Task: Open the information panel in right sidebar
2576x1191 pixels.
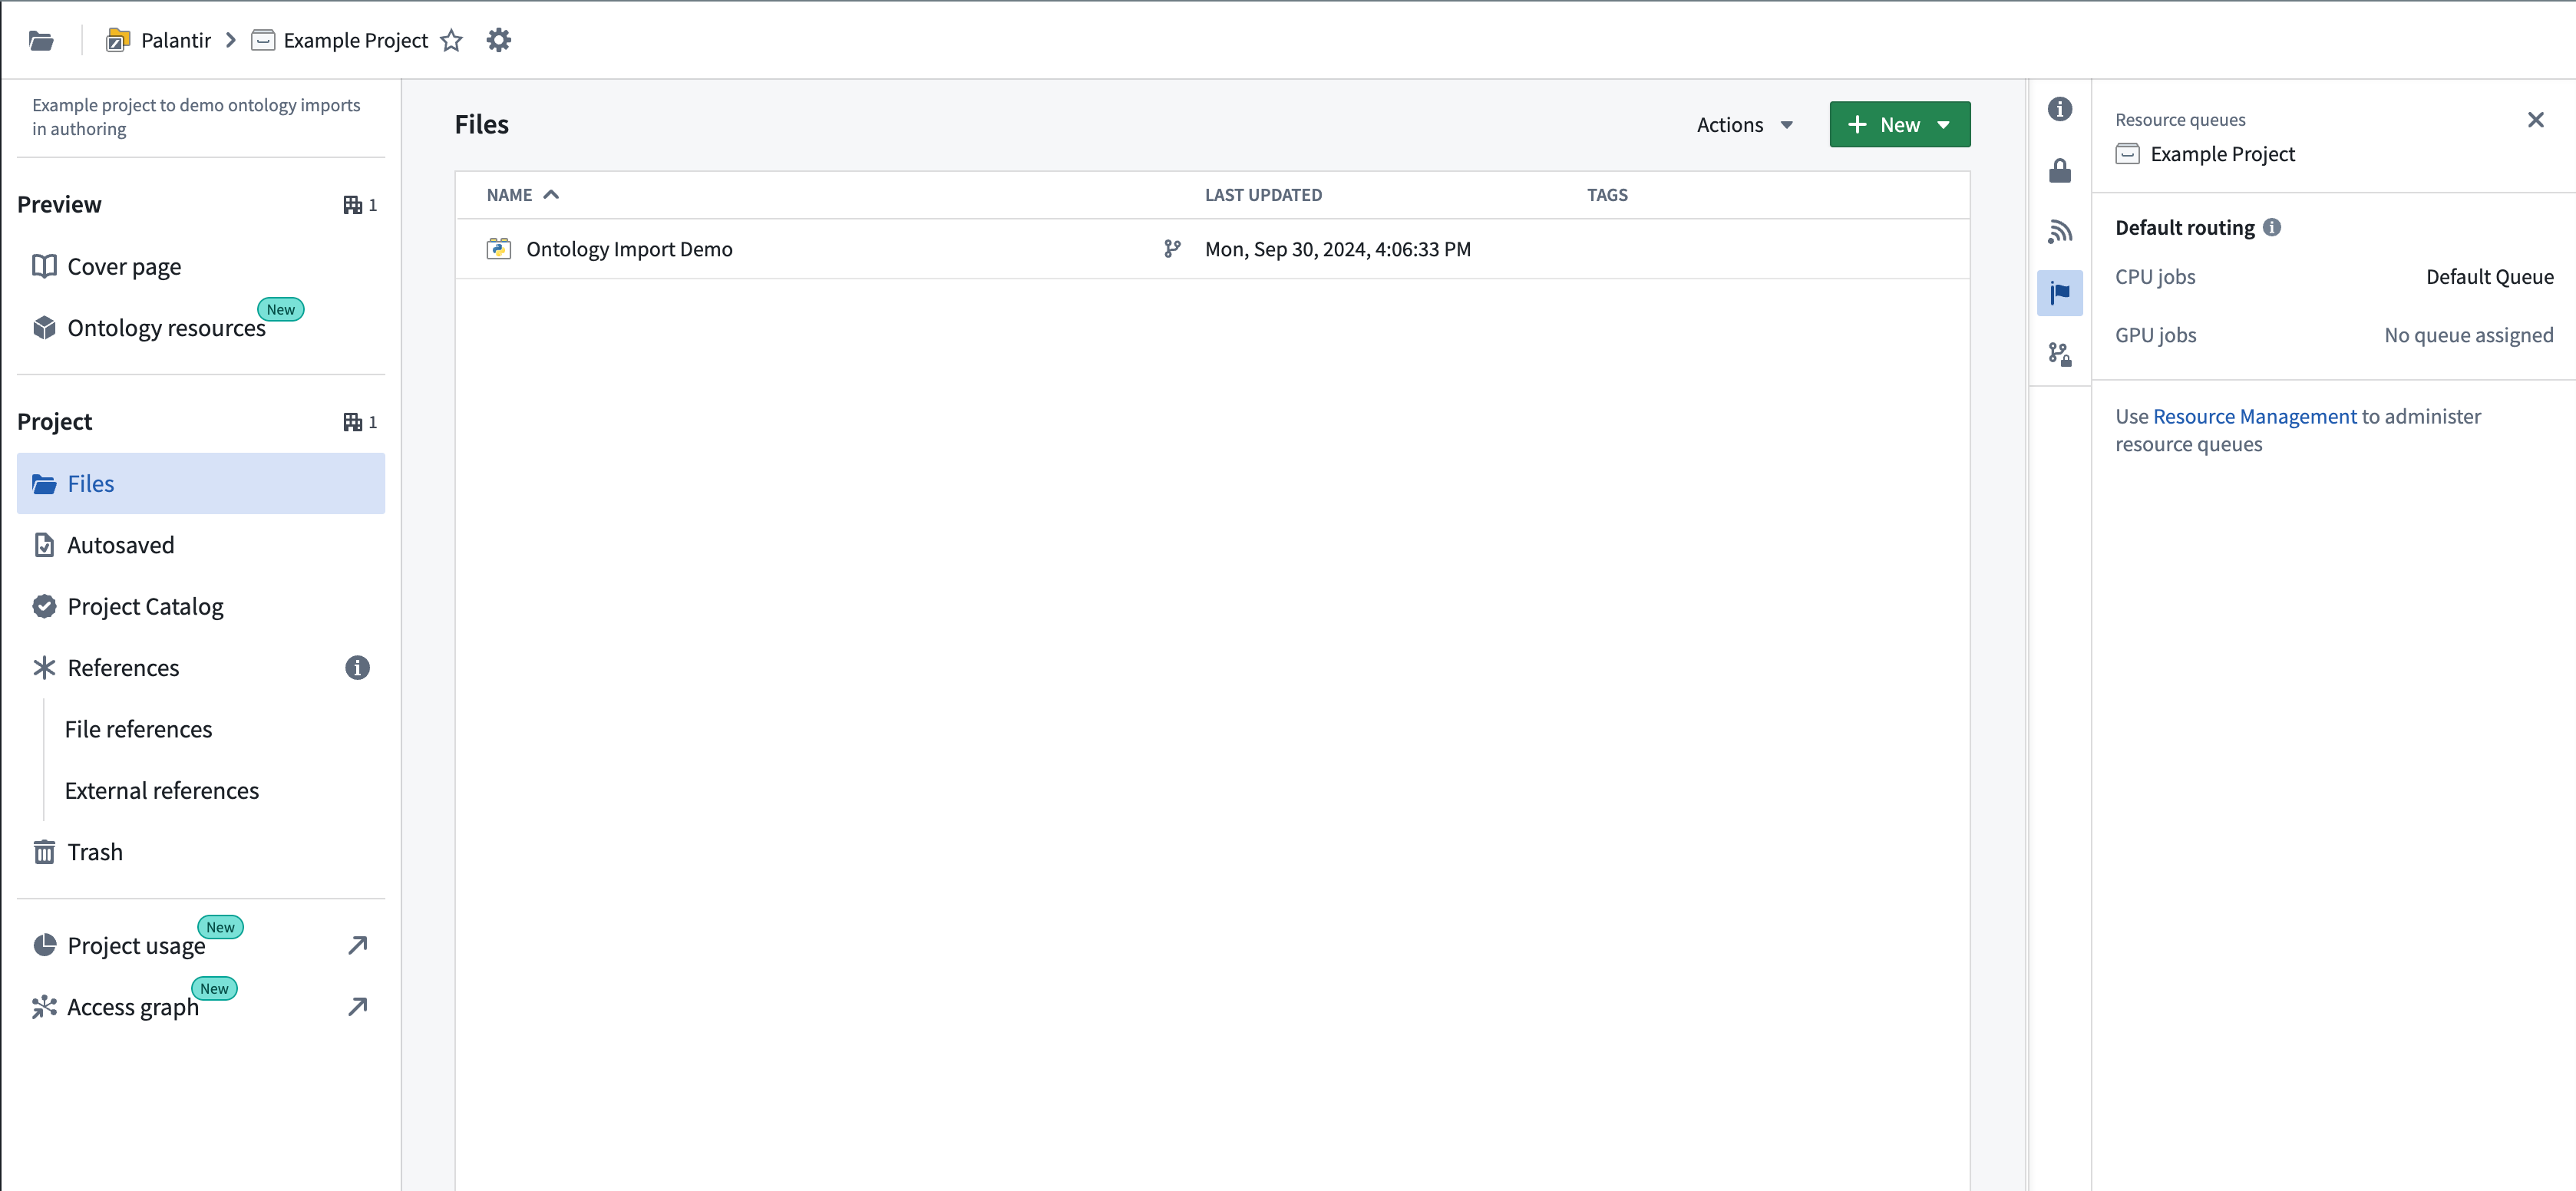Action: (x=2060, y=109)
